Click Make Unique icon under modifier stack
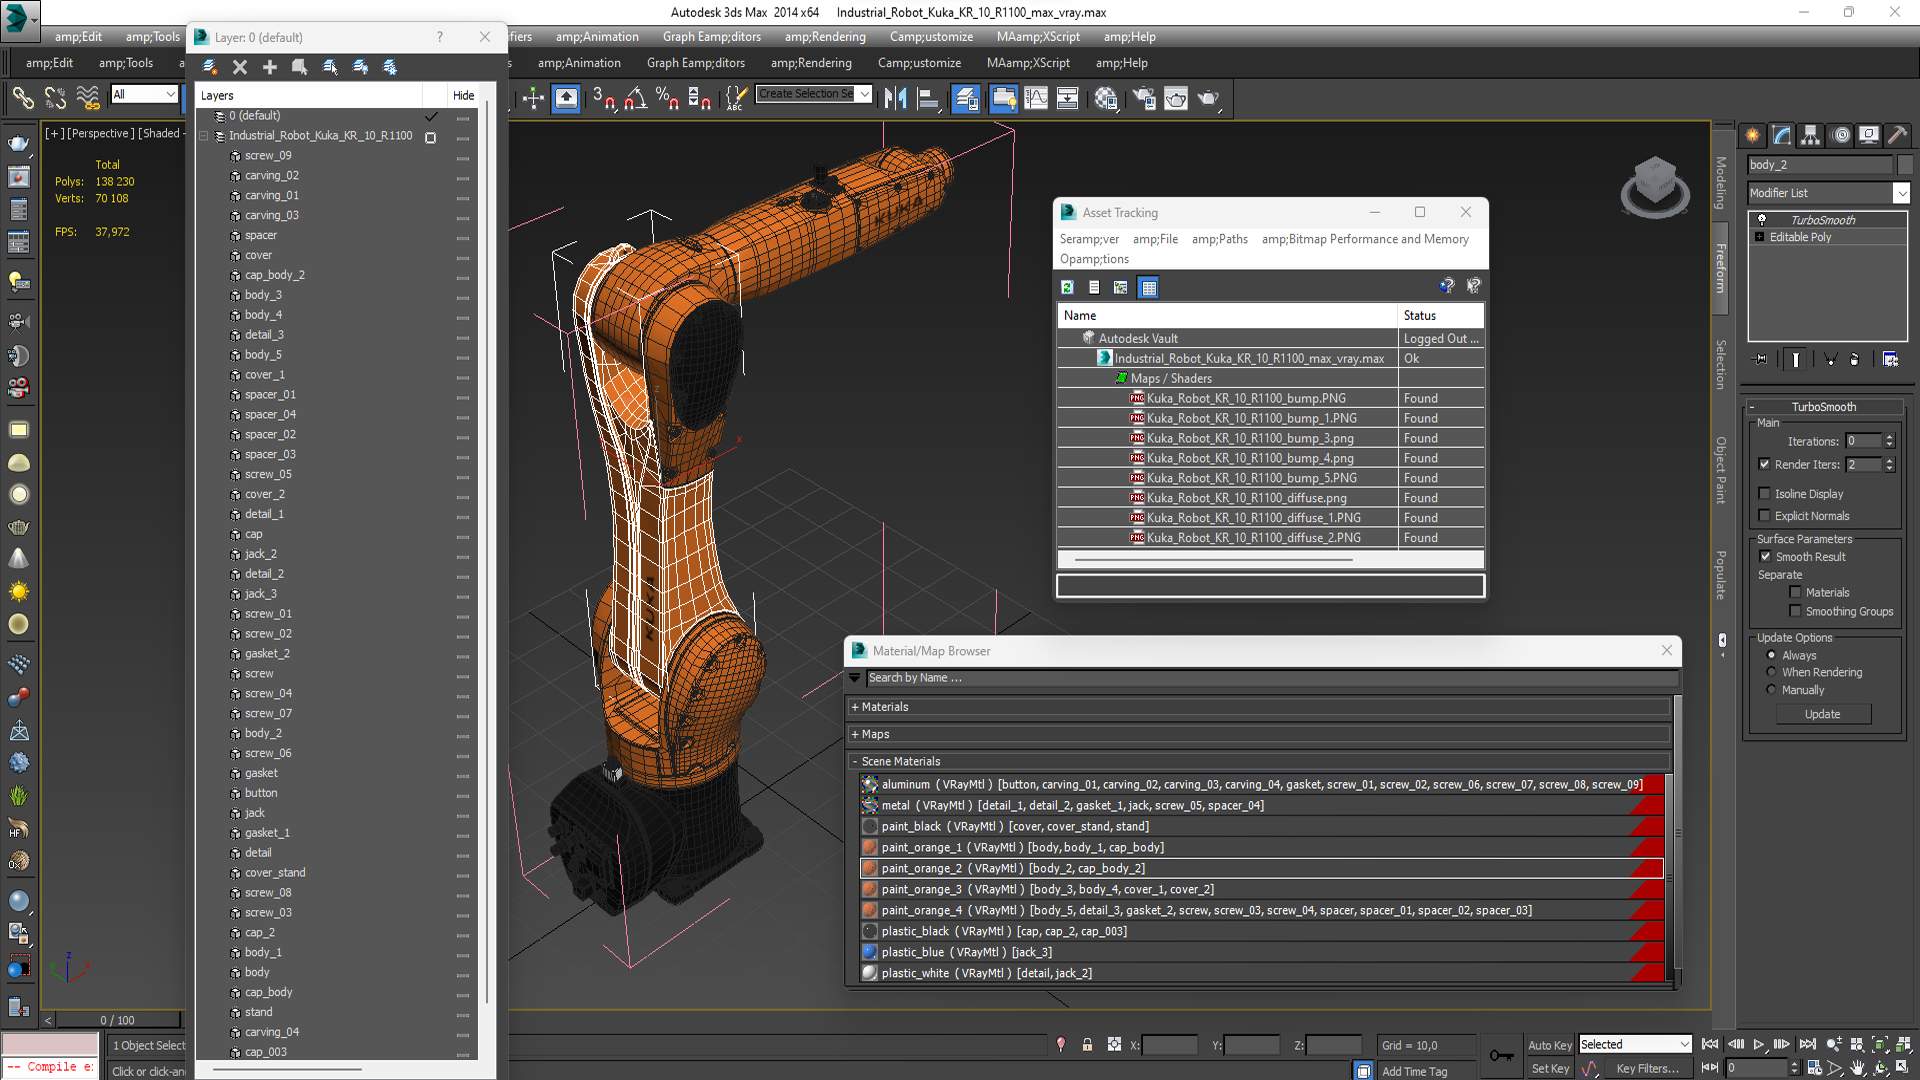Image resolution: width=1920 pixels, height=1080 pixels. pos(1830,359)
